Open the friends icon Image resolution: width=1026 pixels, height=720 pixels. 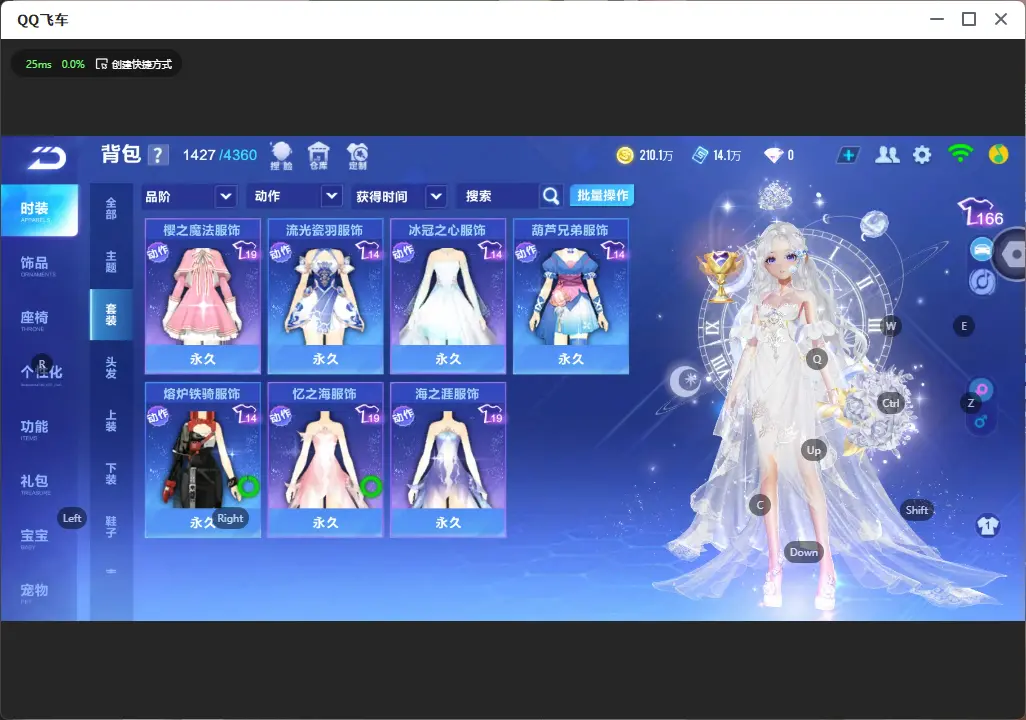(x=887, y=155)
